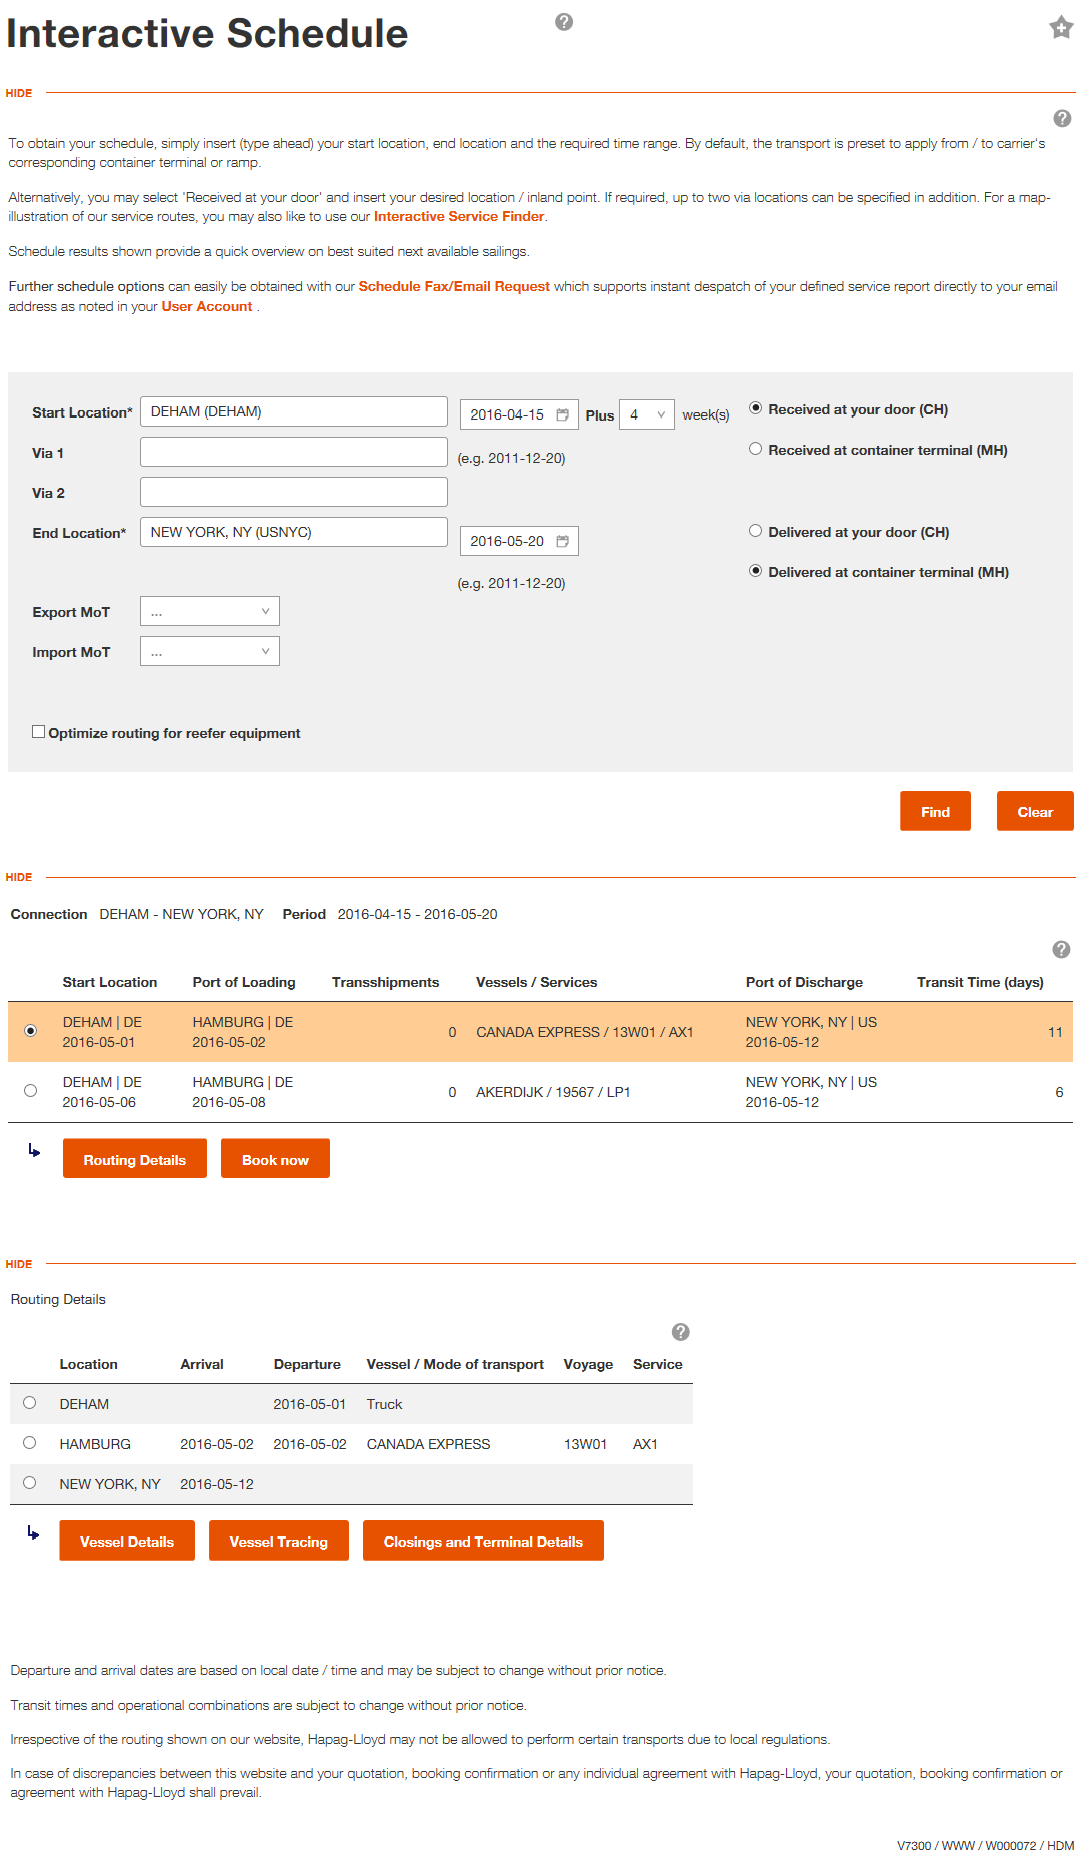The image size is (1083, 1859).
Task: Click help icon above schedule results table
Action: point(1062,949)
